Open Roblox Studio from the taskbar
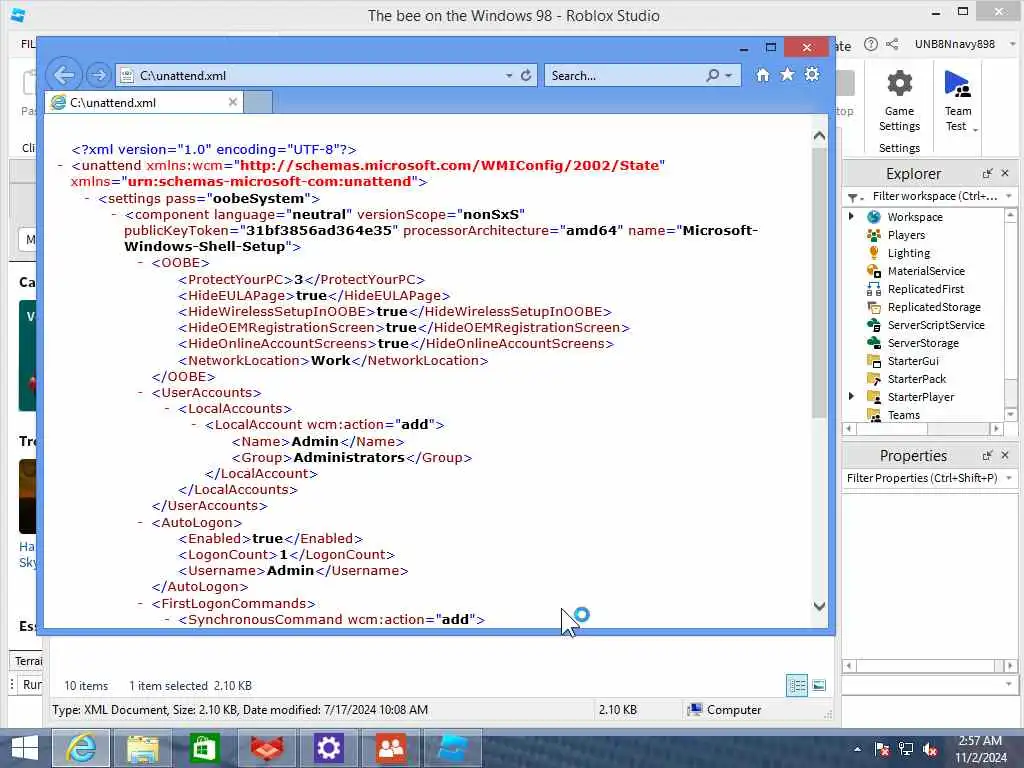This screenshot has width=1024, height=768. coord(453,748)
